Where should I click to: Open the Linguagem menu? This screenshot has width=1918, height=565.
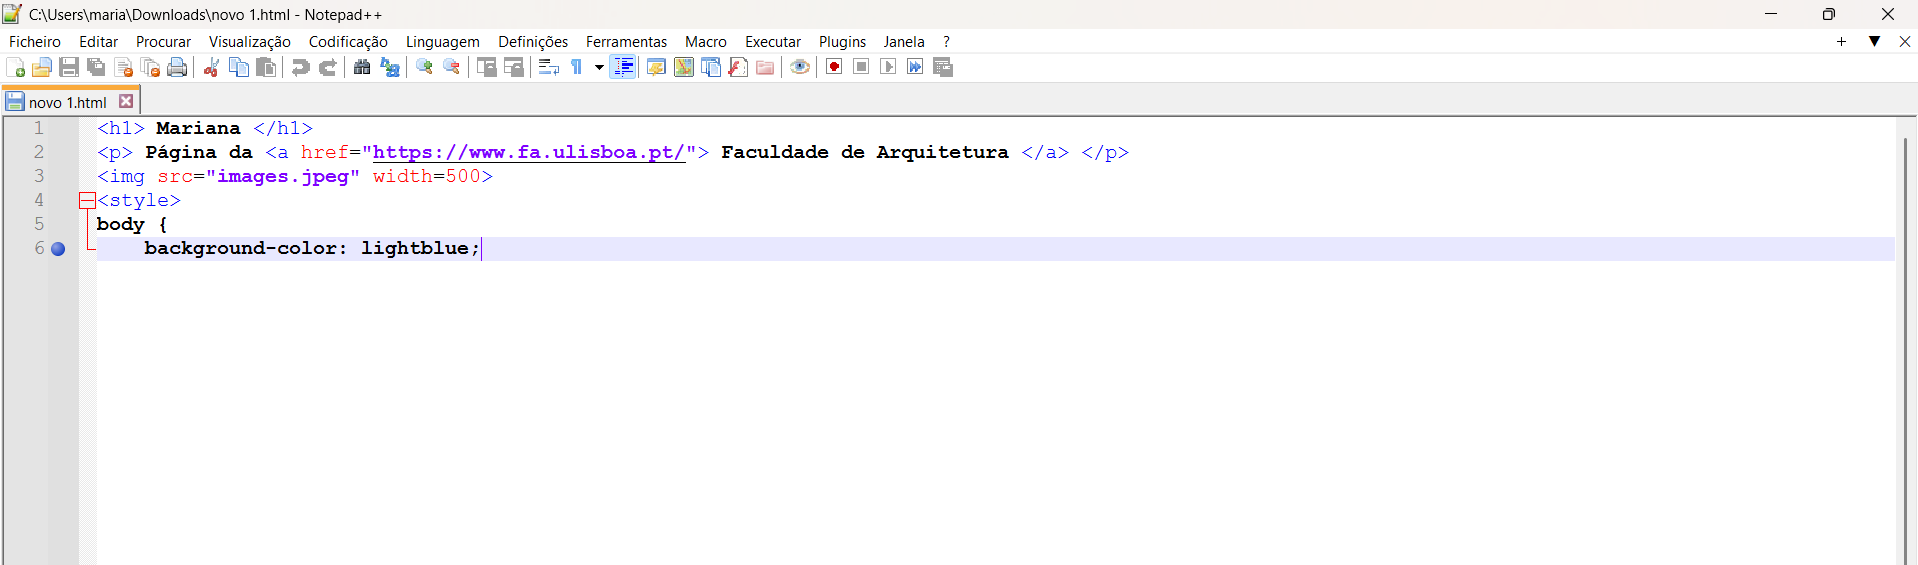(x=442, y=41)
